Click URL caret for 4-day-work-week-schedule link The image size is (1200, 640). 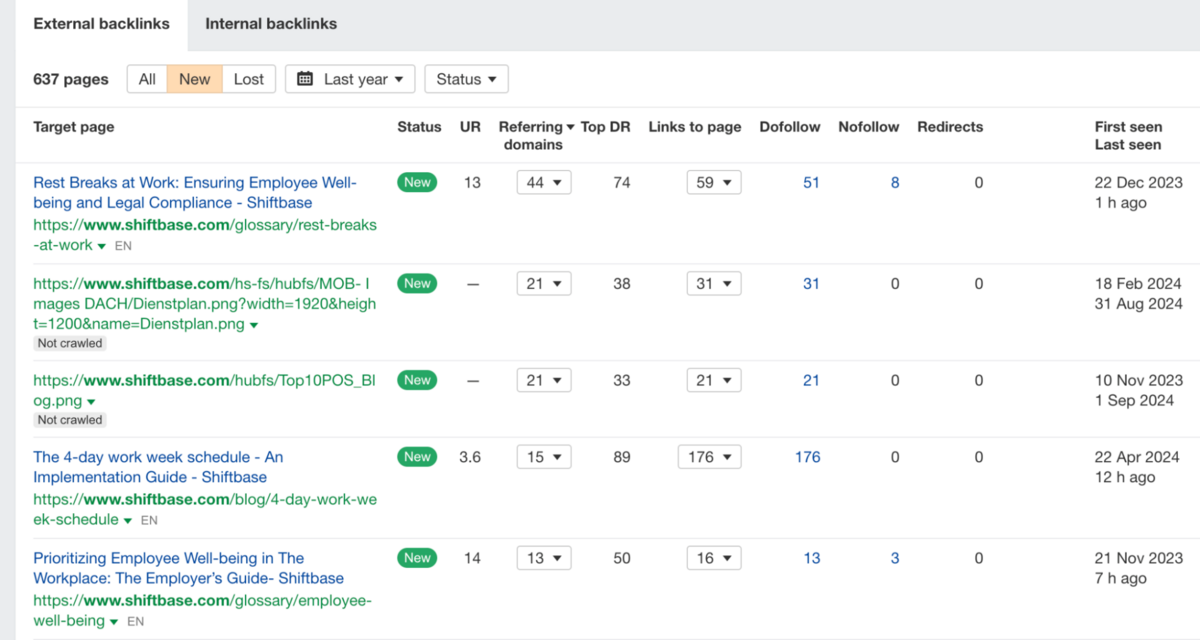128,521
